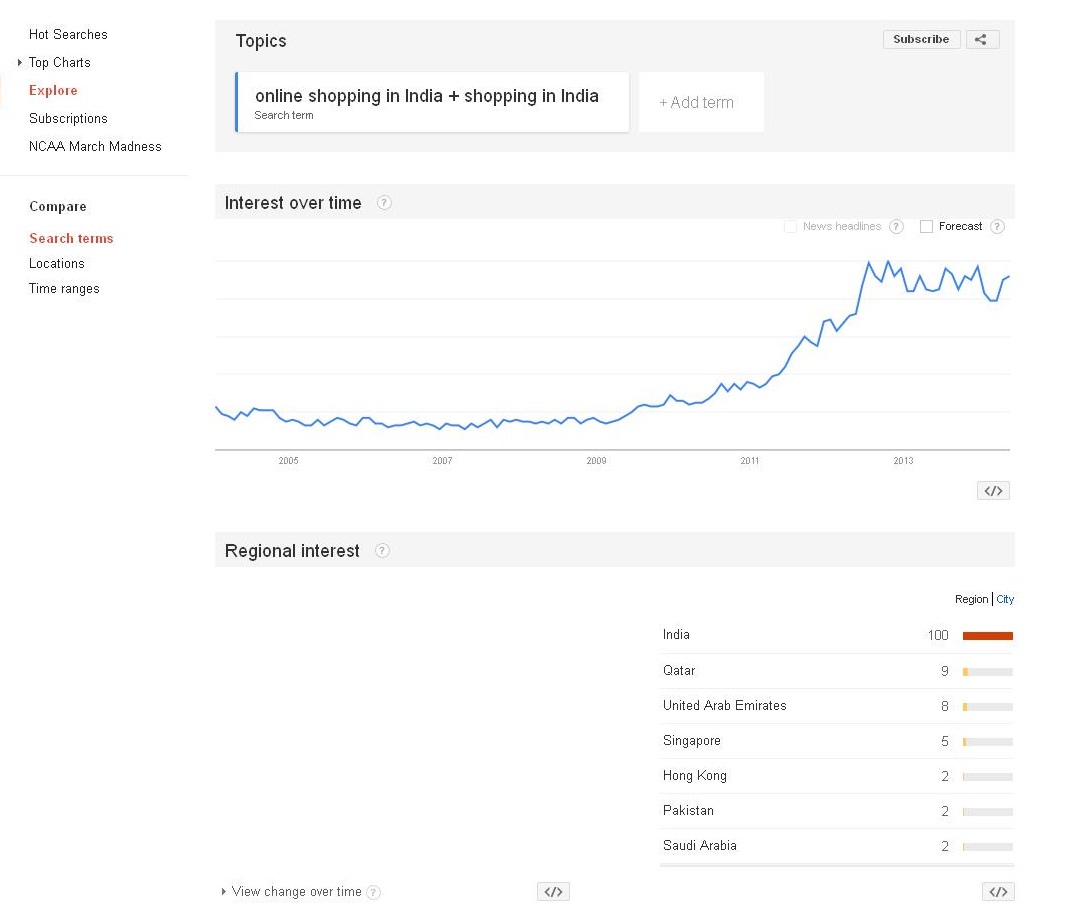Click embed code icon below the regional list
1073x919 pixels.
(997, 892)
